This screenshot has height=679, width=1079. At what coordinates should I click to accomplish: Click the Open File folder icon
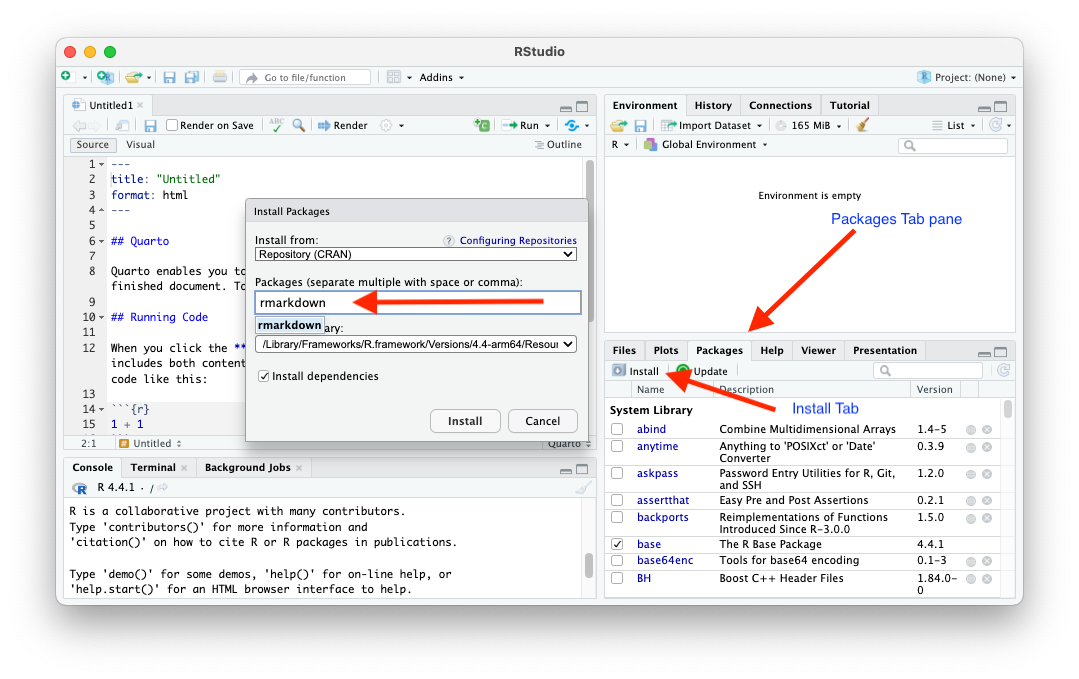pos(133,77)
